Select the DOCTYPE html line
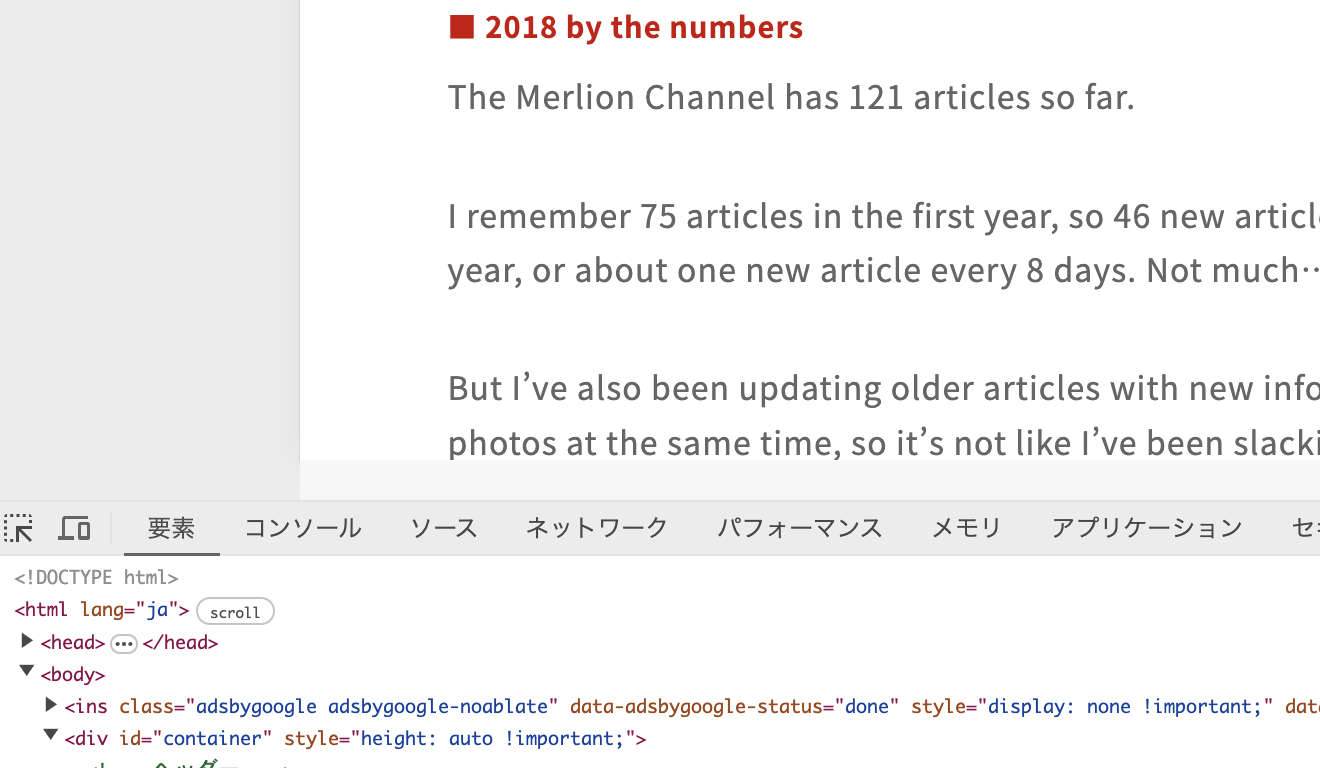1320x768 pixels. click(96, 578)
